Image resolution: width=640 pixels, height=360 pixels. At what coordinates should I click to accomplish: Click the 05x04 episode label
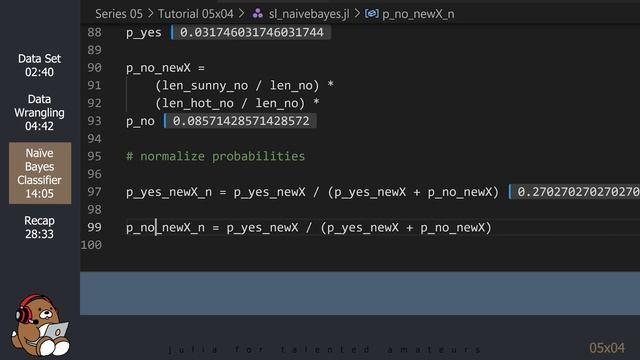(607, 348)
